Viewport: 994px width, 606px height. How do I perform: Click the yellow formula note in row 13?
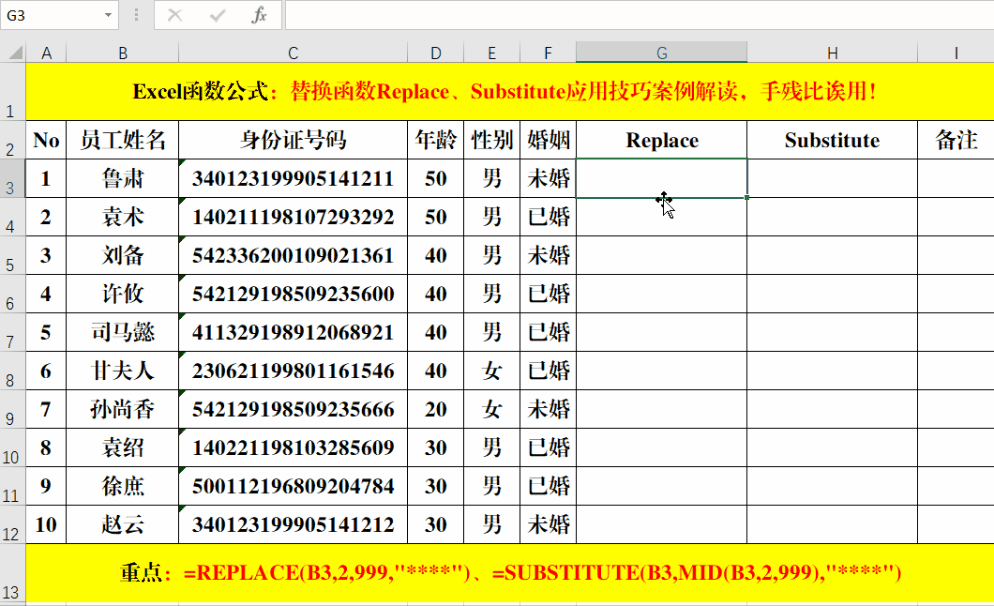510,573
